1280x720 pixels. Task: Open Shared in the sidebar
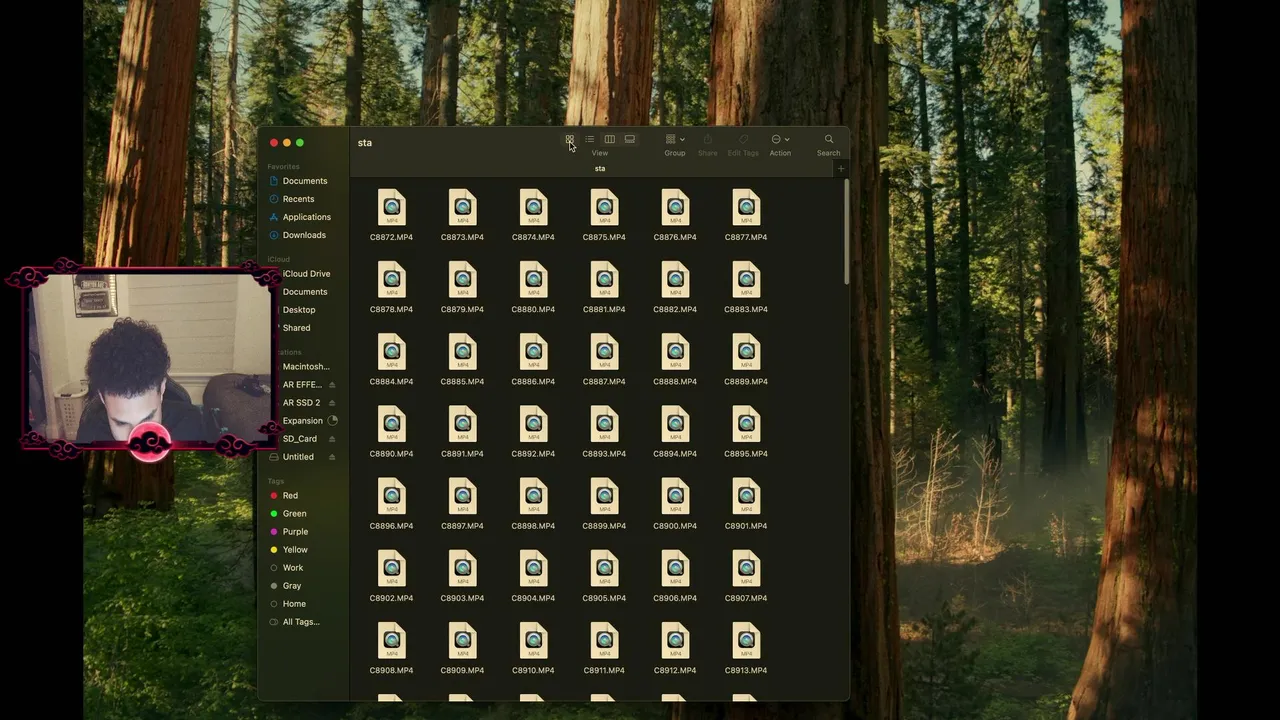[x=296, y=328]
